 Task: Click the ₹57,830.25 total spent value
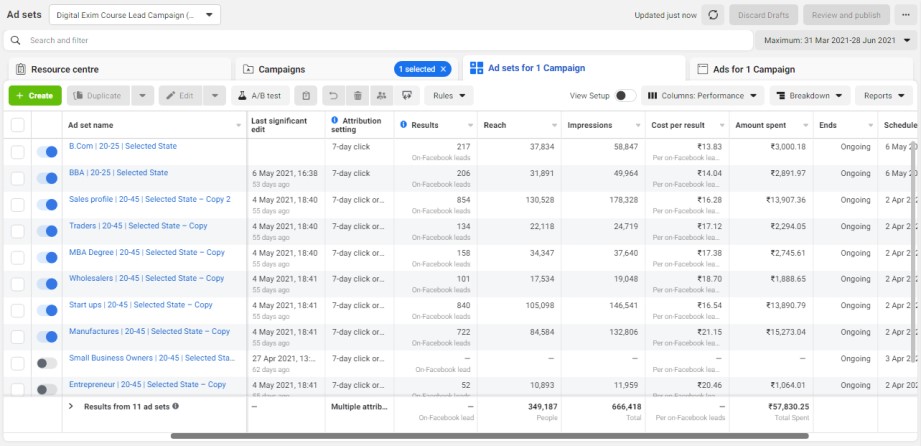(x=789, y=406)
